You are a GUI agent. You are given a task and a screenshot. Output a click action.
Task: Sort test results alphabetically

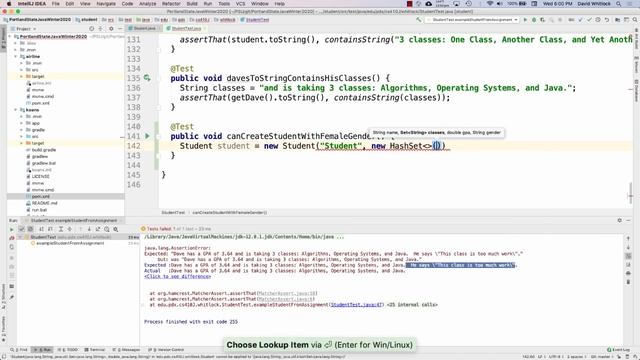pos(41,229)
